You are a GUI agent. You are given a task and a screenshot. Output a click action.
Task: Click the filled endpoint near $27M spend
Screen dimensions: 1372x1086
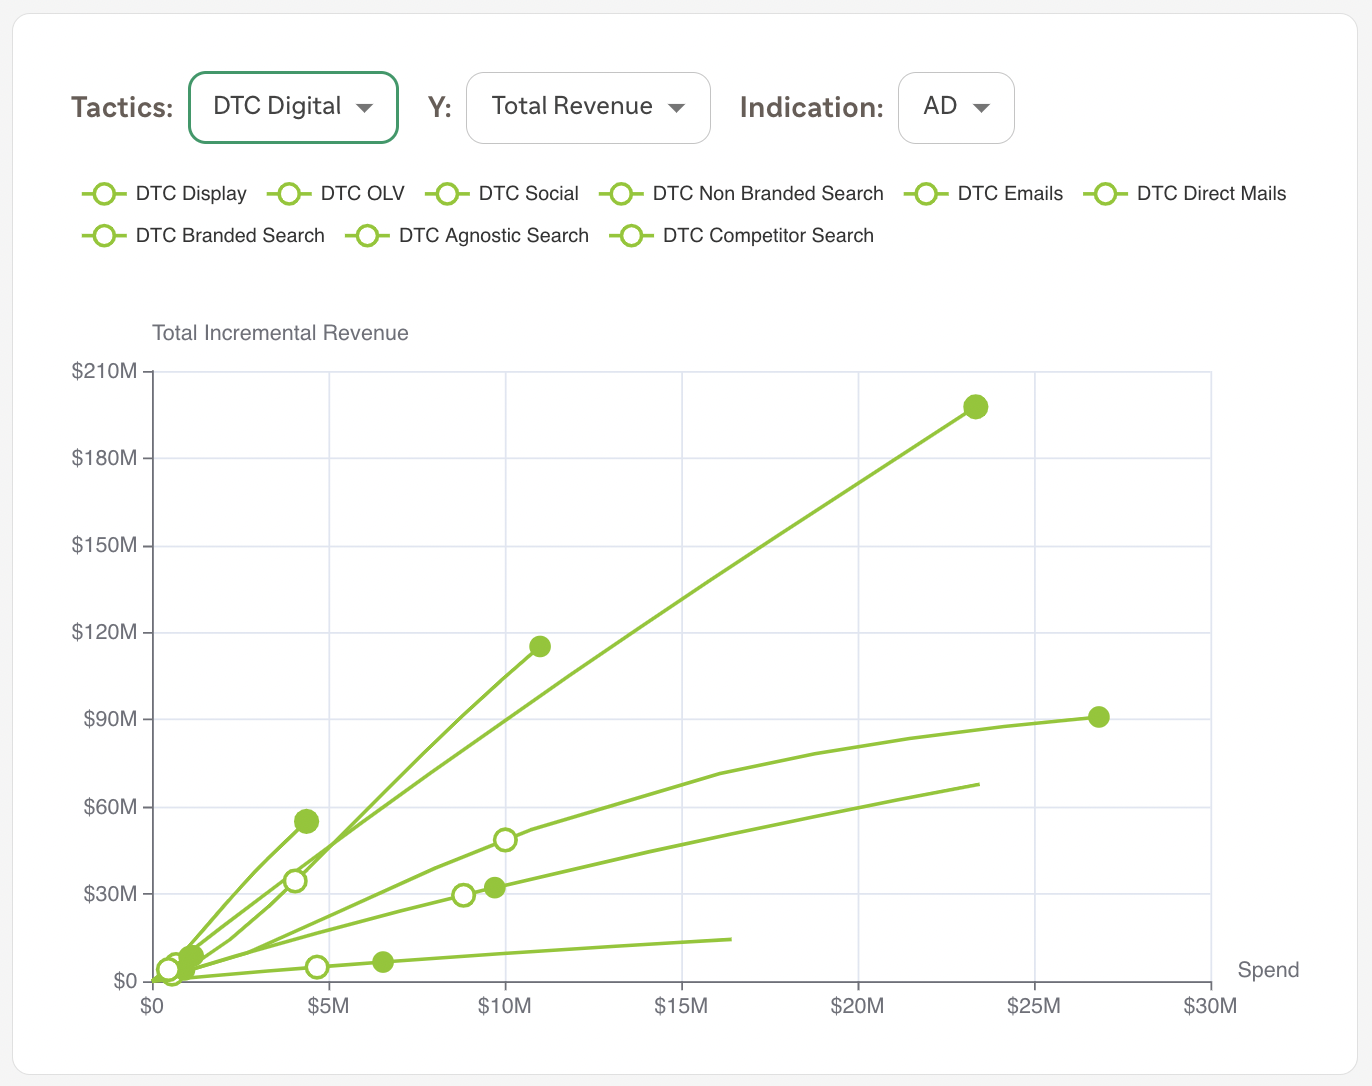pyautogui.click(x=1099, y=717)
